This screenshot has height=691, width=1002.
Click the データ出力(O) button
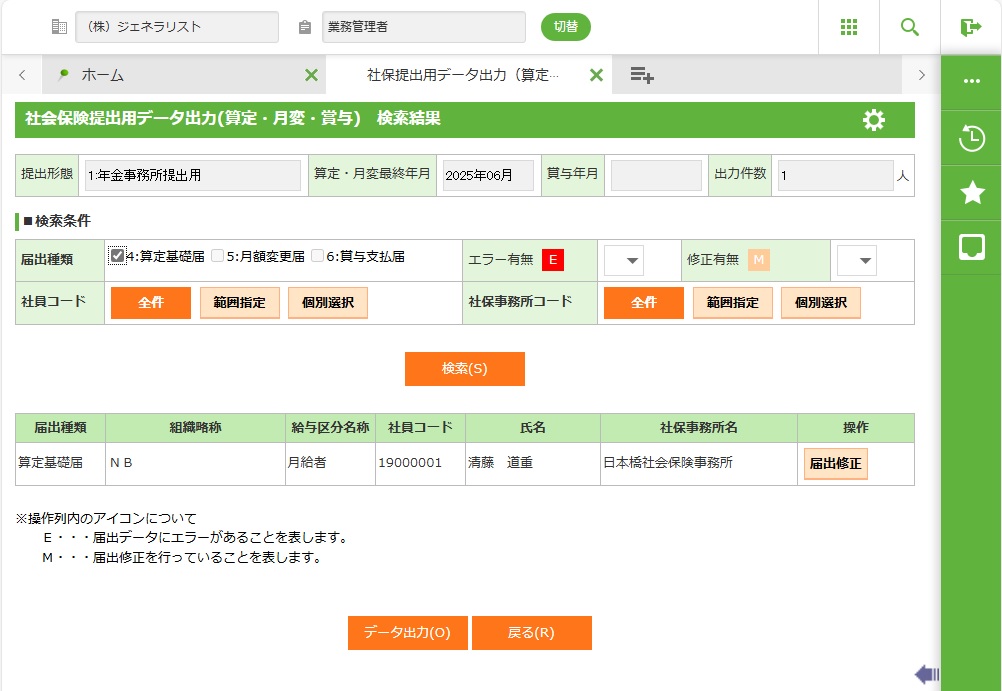[x=407, y=633]
